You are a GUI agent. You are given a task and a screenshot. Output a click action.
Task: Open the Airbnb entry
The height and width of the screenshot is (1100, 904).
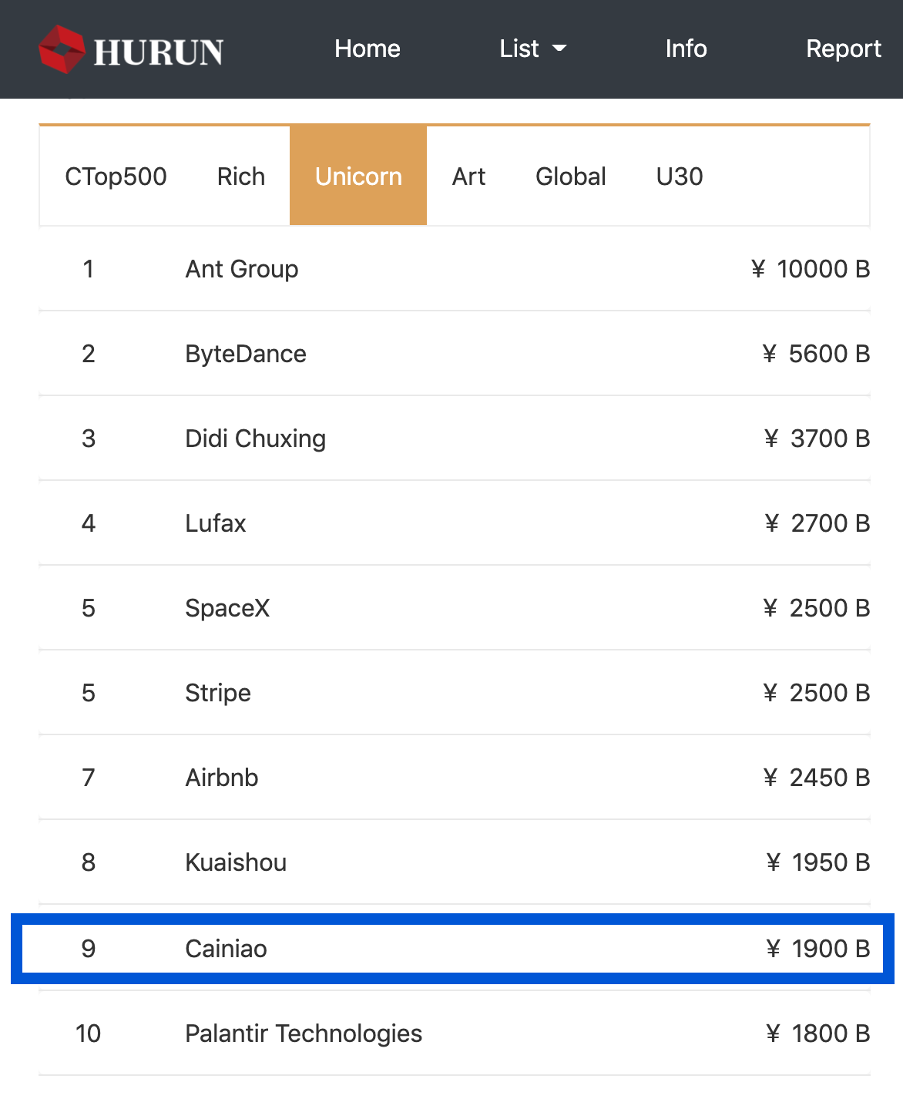pyautogui.click(x=454, y=777)
